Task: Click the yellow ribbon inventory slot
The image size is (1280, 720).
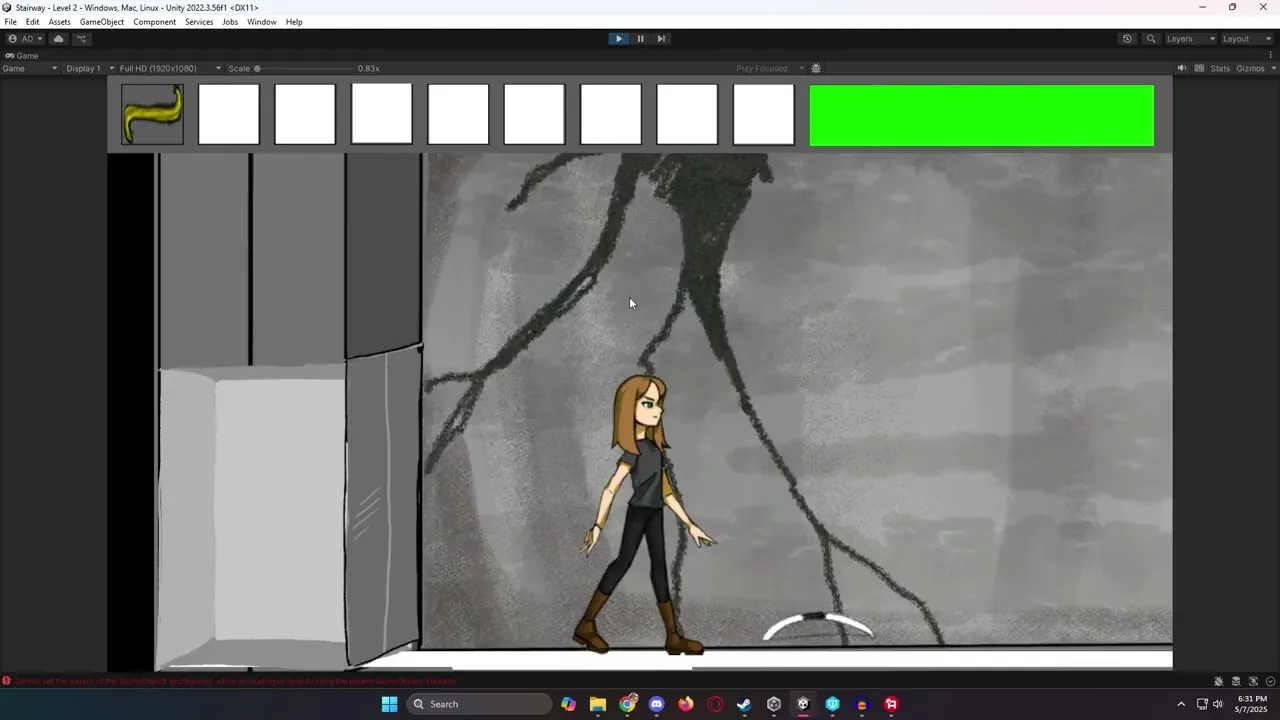Action: pyautogui.click(x=152, y=114)
